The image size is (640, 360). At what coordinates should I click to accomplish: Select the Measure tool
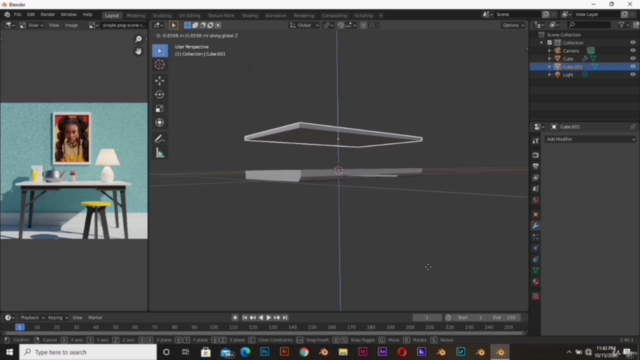tap(160, 153)
